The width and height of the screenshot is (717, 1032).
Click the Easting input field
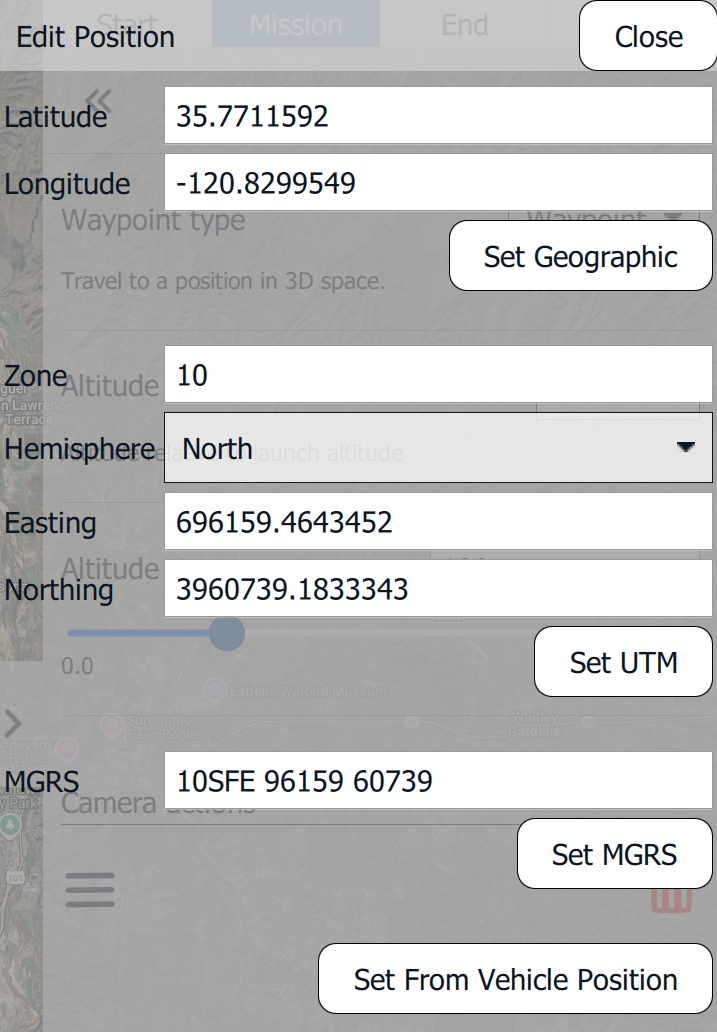point(437,522)
